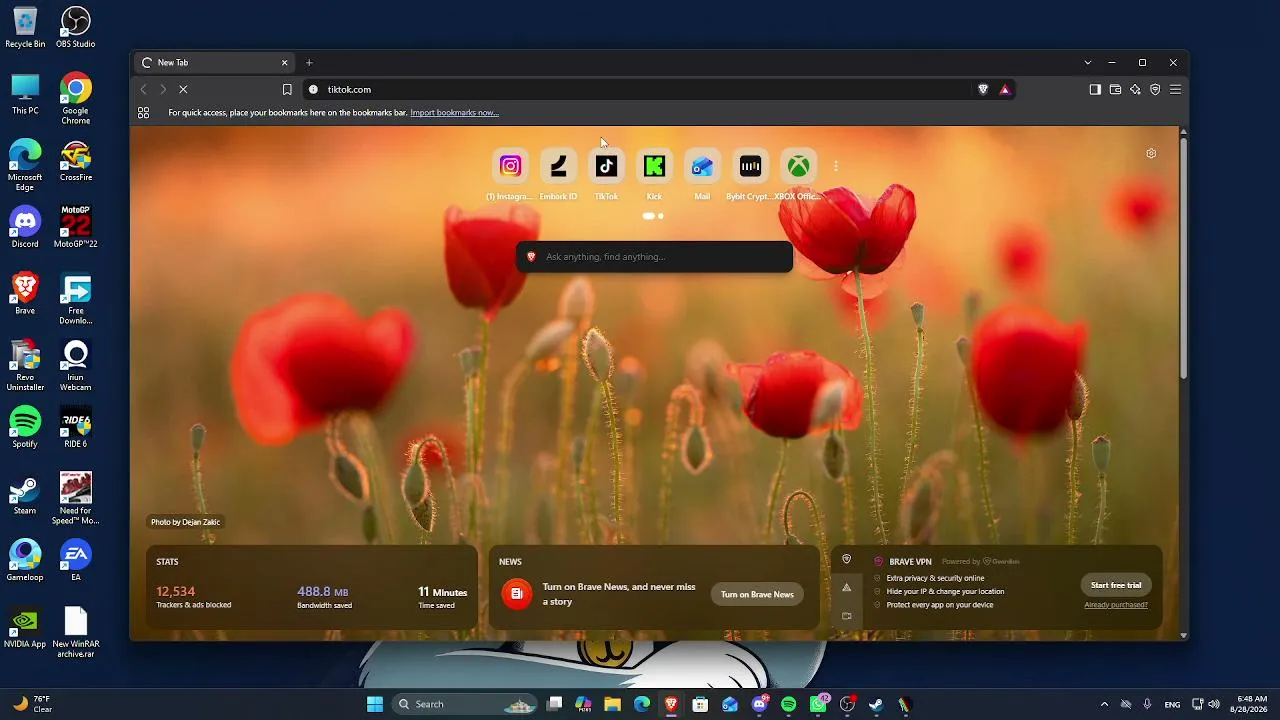Open a new browser tab

[x=309, y=62]
